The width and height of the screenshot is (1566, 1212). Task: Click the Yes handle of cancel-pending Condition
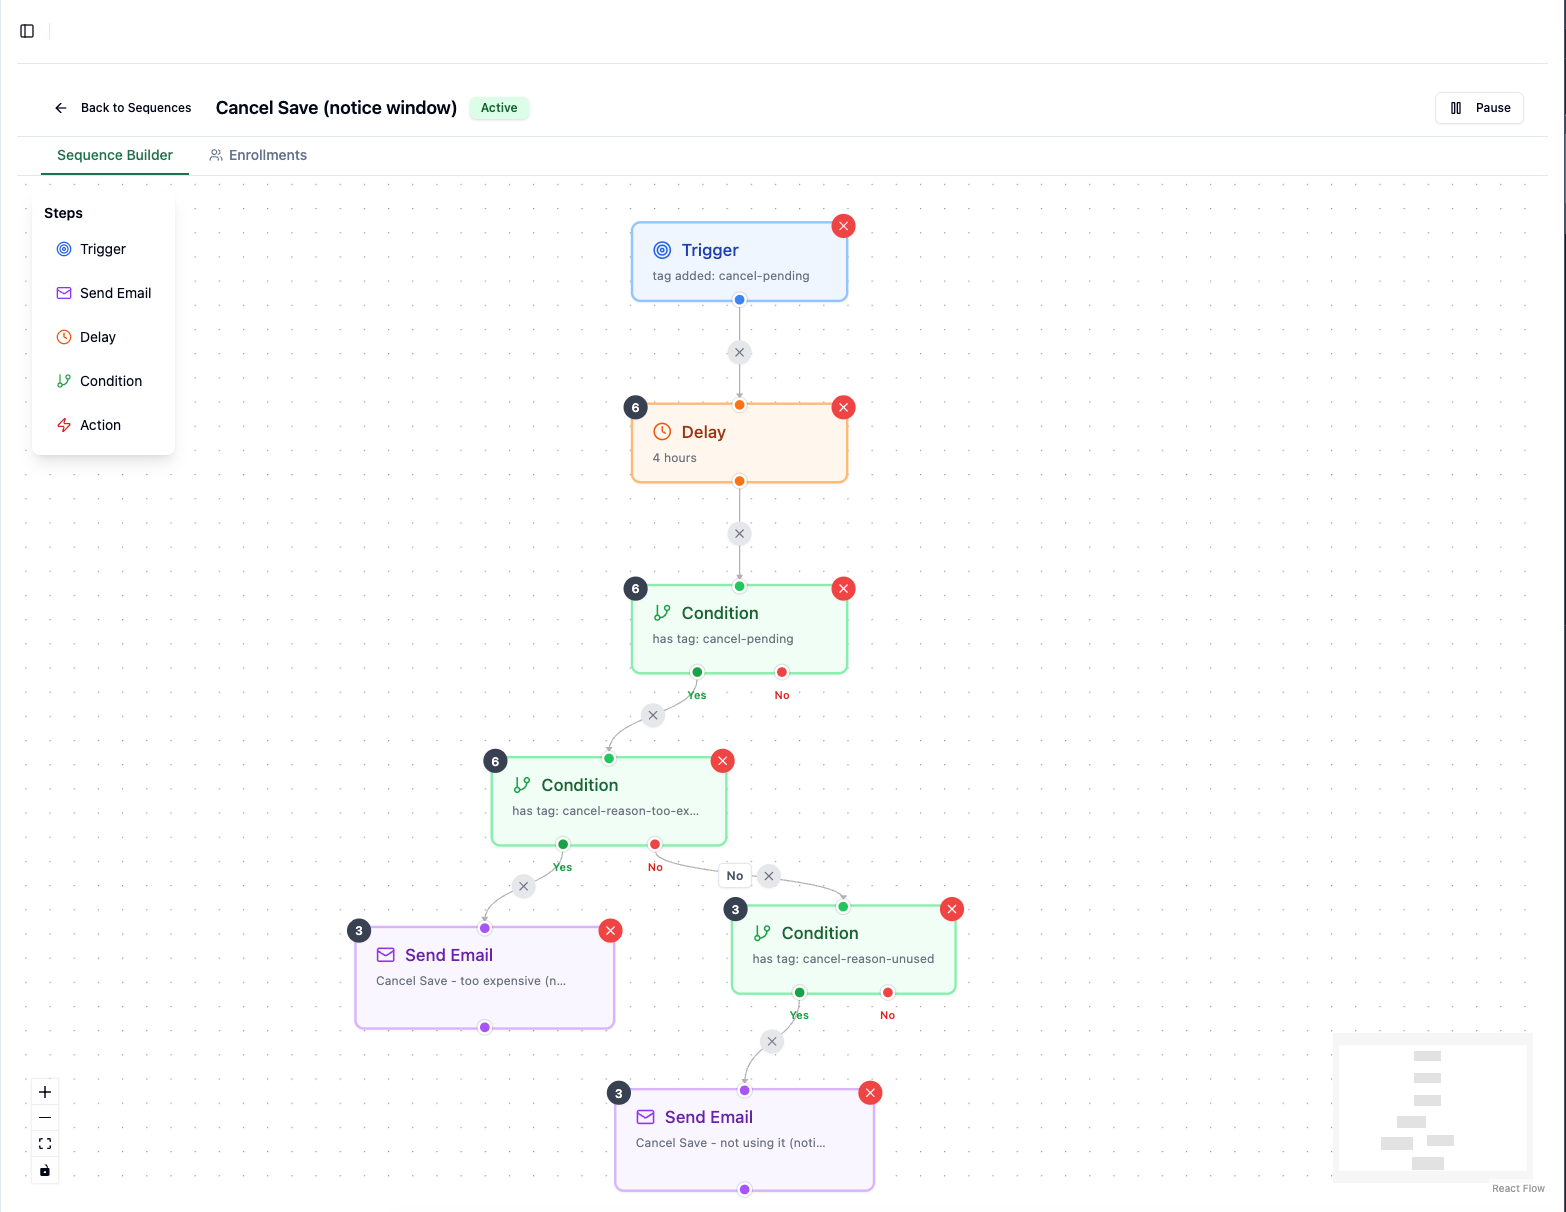pos(697,672)
